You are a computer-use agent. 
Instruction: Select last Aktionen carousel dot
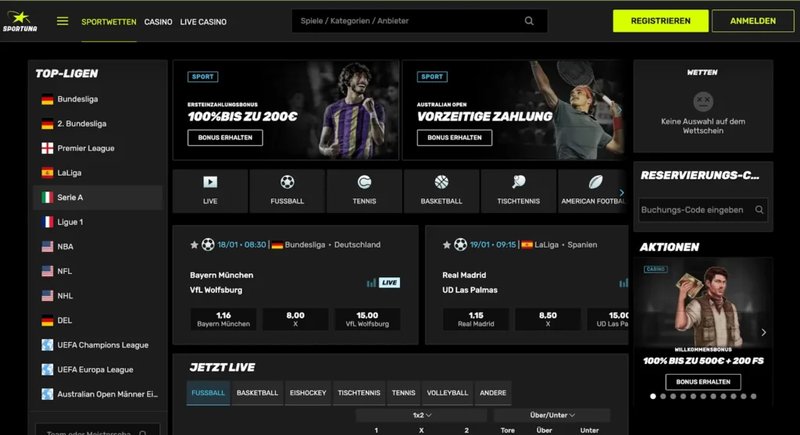[754, 396]
